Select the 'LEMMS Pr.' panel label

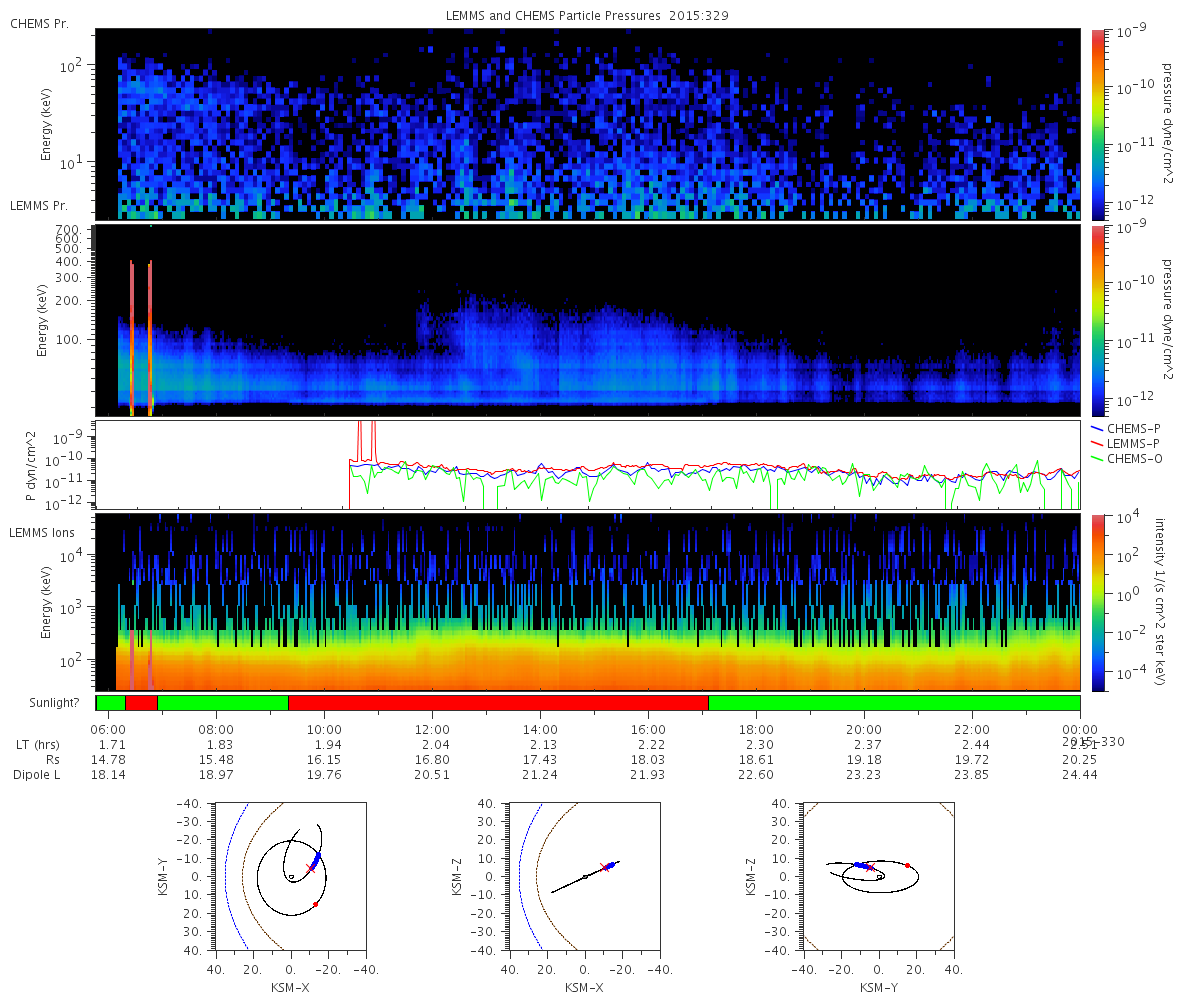click(40, 206)
